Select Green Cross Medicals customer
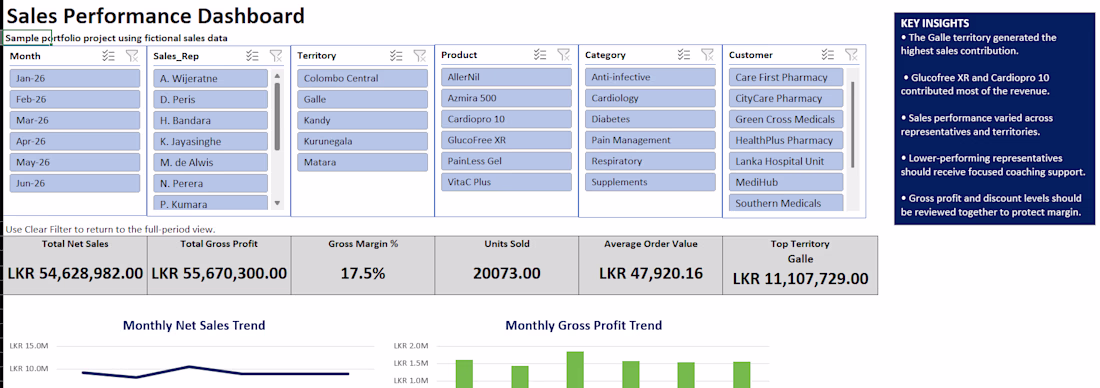 (x=786, y=119)
